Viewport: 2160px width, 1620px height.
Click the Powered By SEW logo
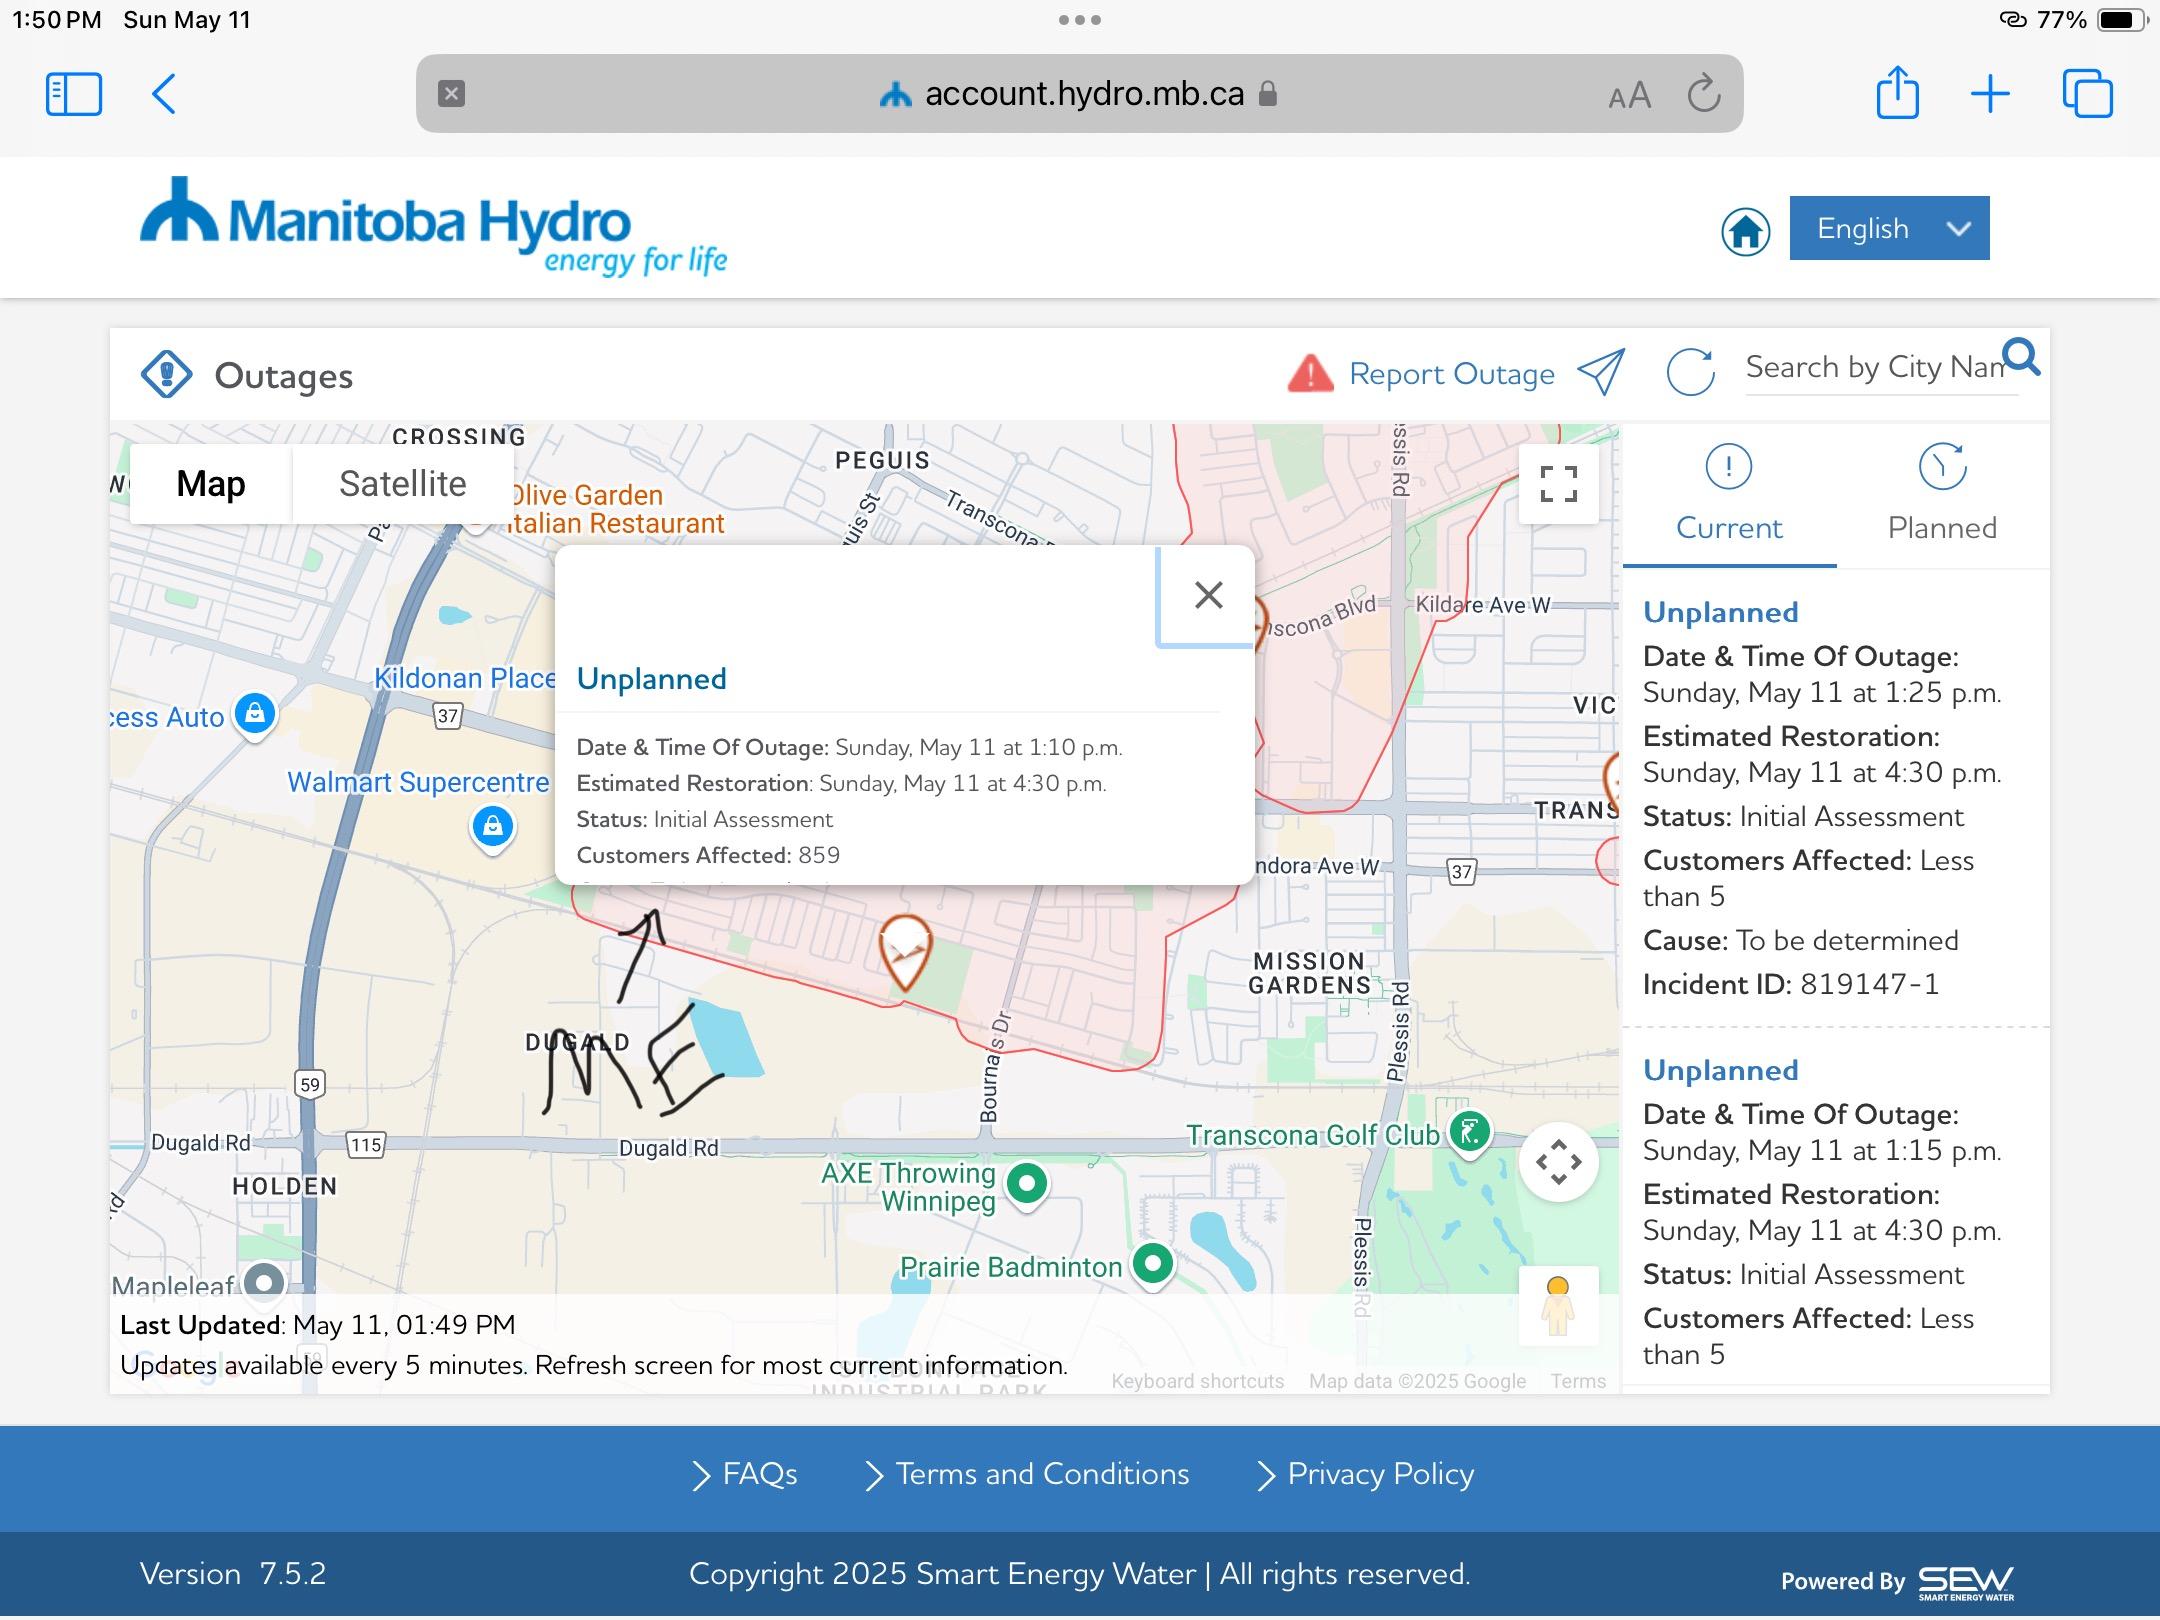point(1897,1582)
